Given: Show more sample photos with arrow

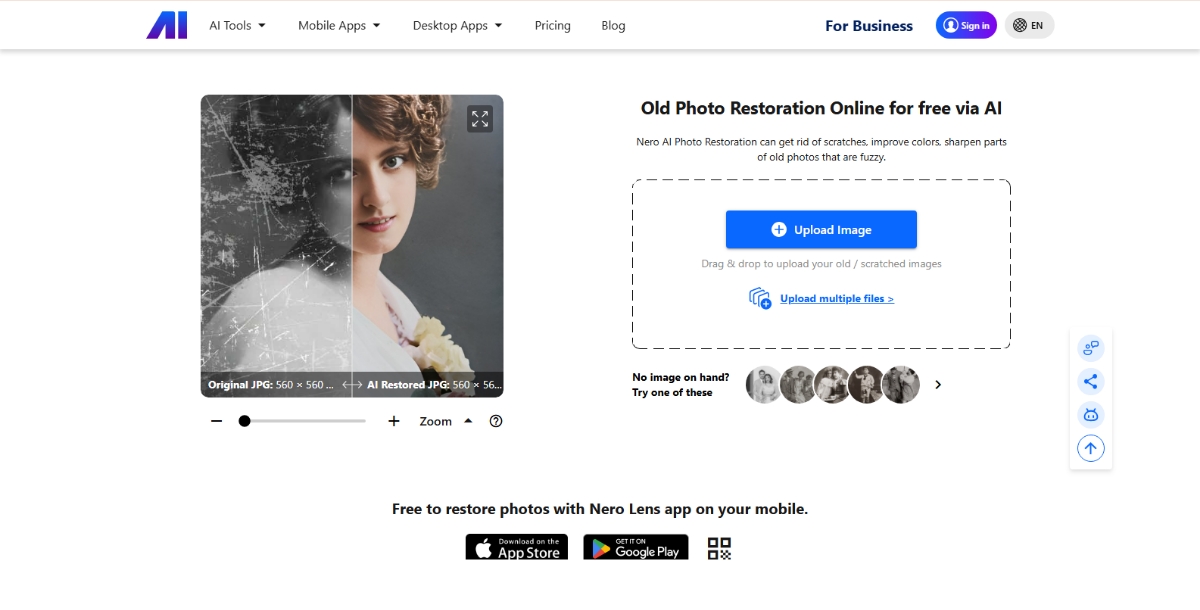Looking at the screenshot, I should (938, 384).
